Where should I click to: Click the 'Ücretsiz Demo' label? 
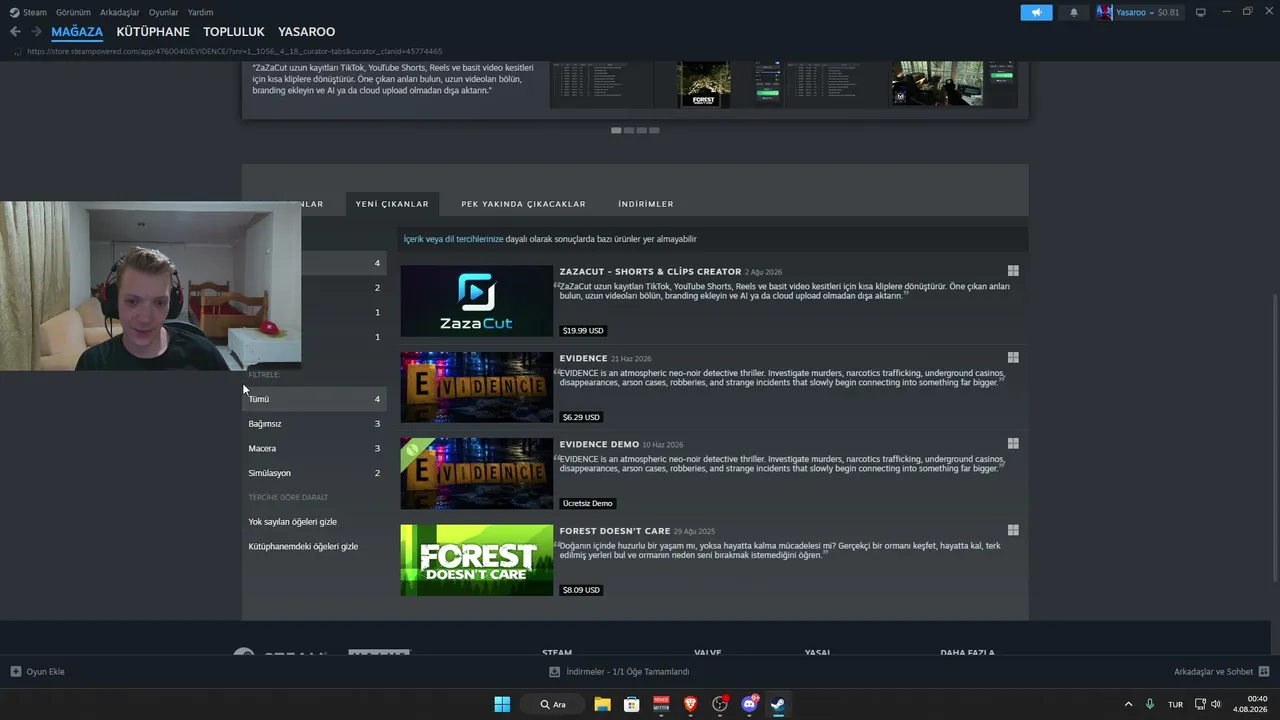click(587, 503)
